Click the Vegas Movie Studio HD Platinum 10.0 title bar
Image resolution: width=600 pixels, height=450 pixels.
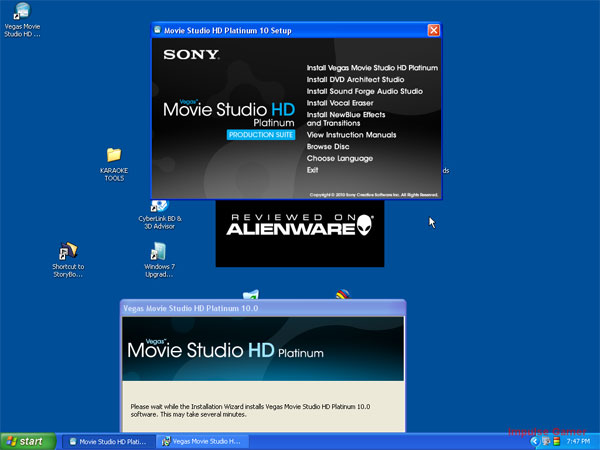(262, 308)
